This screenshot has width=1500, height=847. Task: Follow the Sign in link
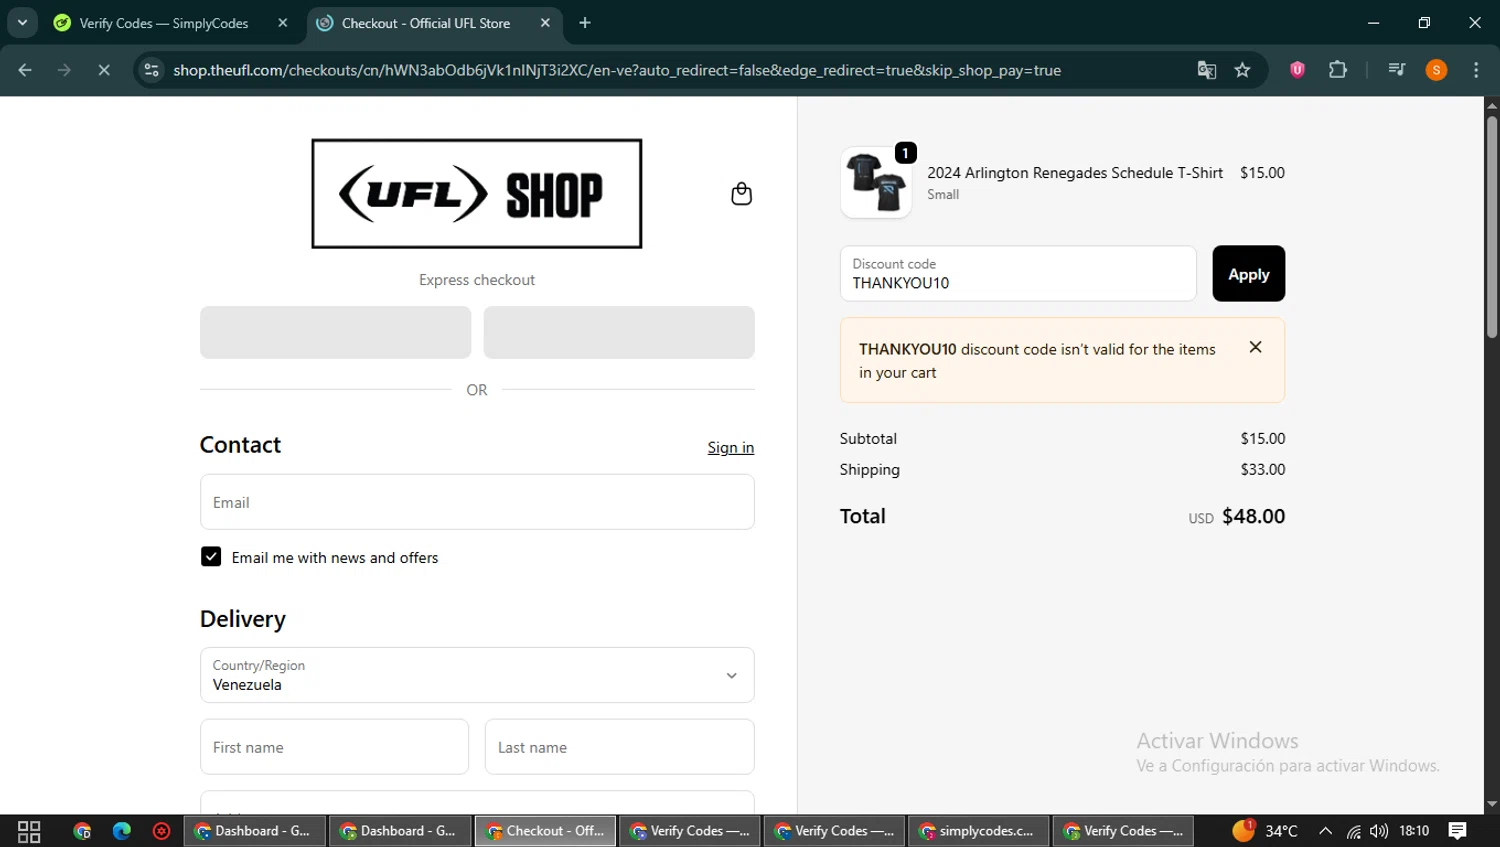[730, 447]
